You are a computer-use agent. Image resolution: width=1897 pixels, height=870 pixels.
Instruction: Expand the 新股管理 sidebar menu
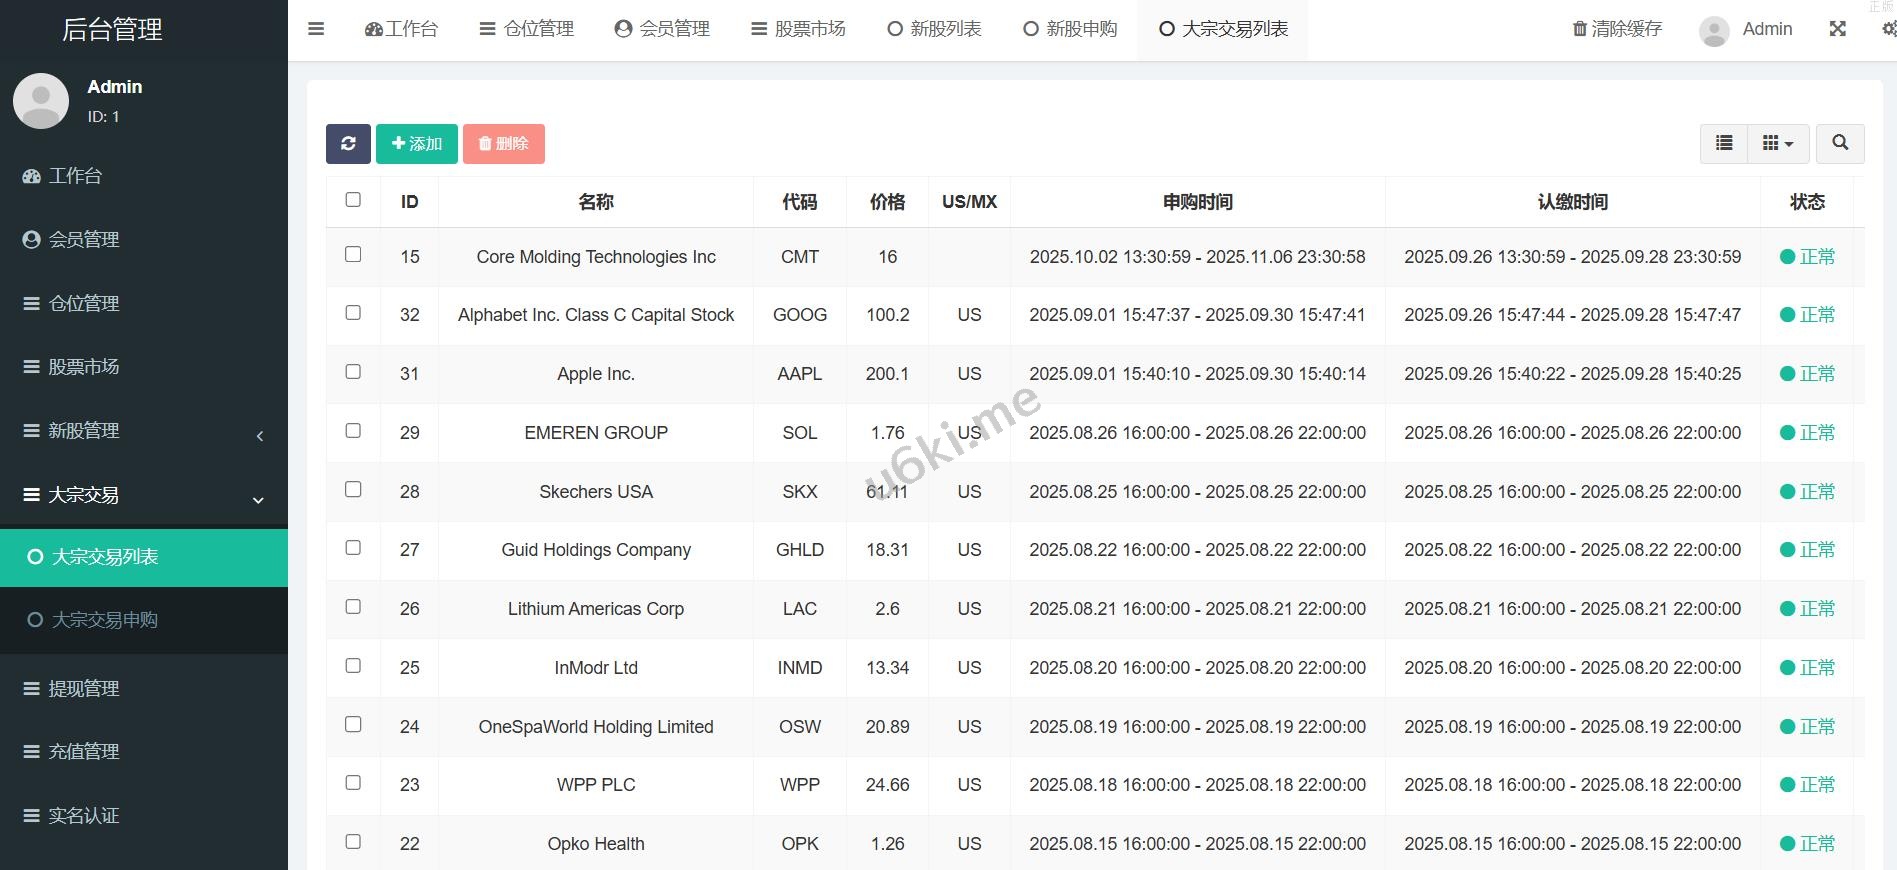click(144, 431)
